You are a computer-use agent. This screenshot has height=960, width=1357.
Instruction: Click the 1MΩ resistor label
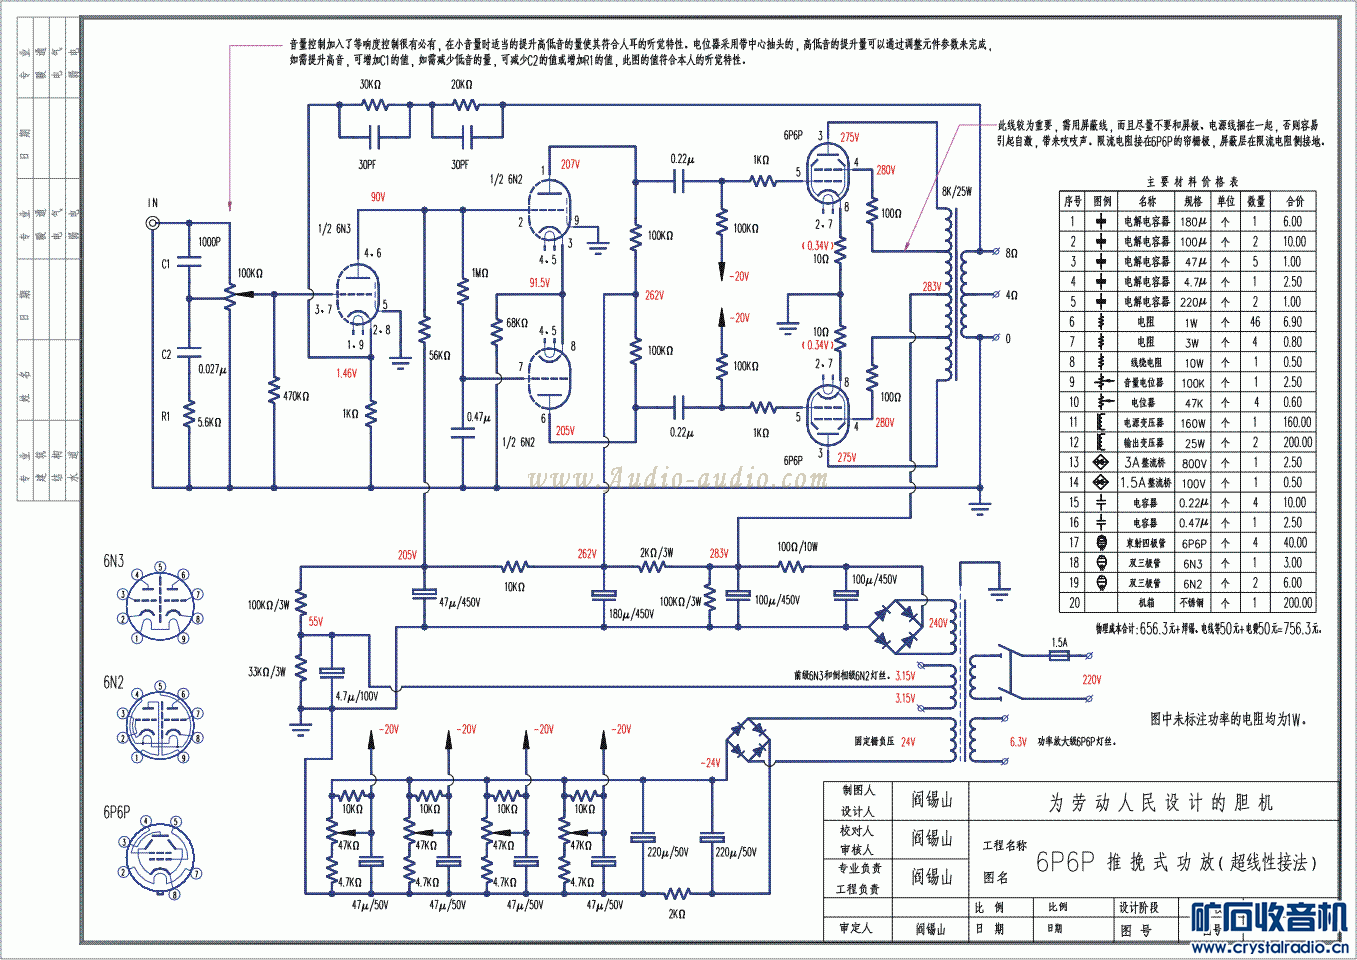[480, 273]
